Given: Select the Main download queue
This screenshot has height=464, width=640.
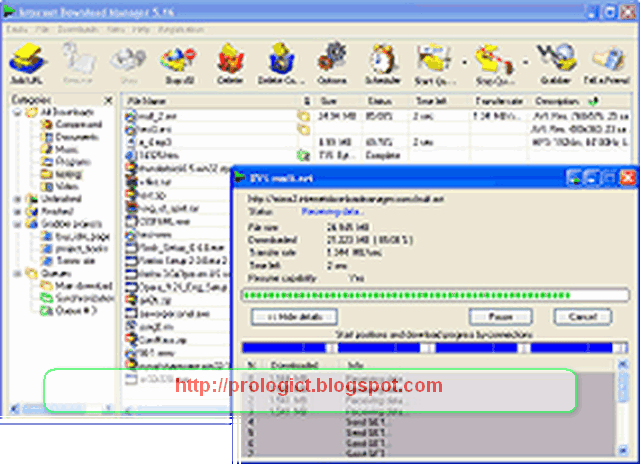Looking at the screenshot, I should click(77, 286).
